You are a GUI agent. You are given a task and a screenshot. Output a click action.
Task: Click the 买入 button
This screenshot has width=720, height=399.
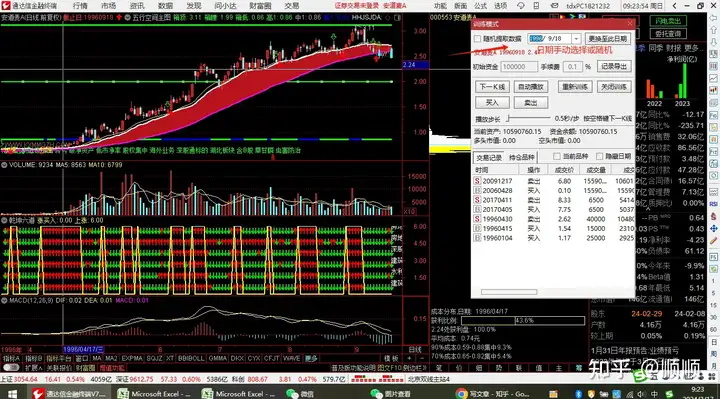(x=492, y=102)
